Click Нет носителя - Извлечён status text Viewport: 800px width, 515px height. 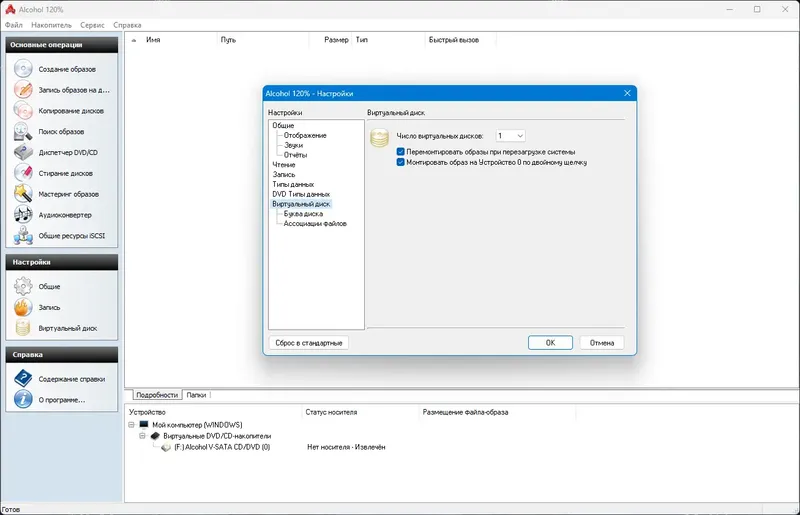[346, 447]
